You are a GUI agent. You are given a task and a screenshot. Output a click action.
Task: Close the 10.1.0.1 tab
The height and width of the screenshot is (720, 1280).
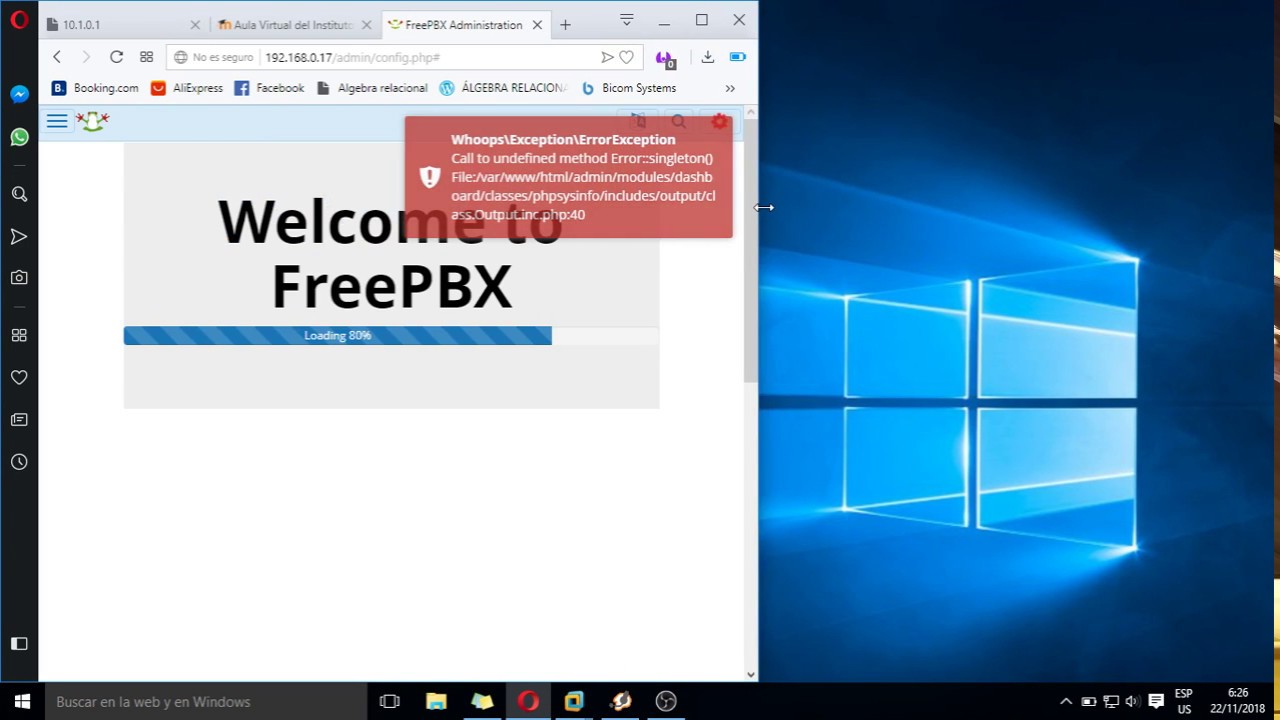pos(195,24)
